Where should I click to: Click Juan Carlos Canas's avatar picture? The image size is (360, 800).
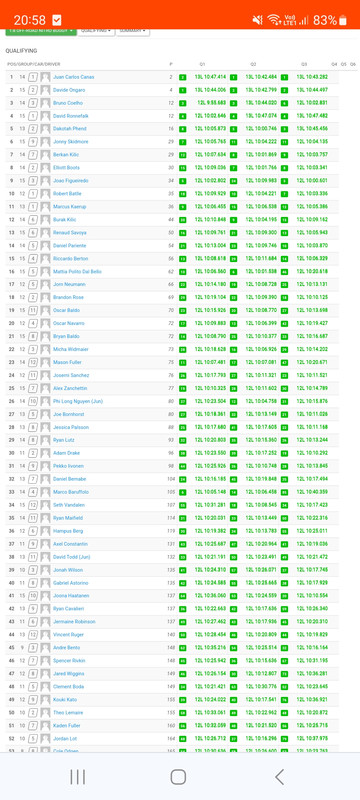click(45, 77)
